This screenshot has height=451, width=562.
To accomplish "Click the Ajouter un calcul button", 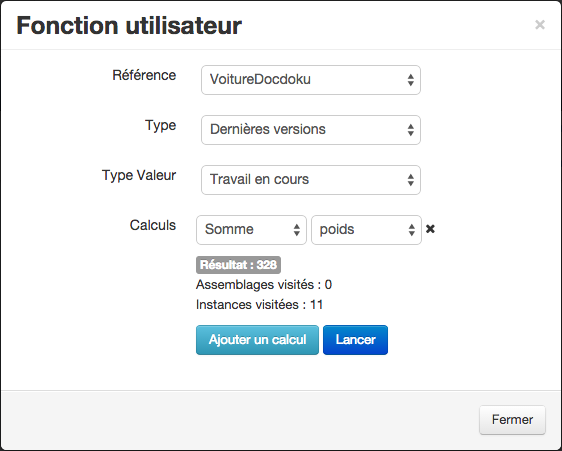I will click(257, 340).
